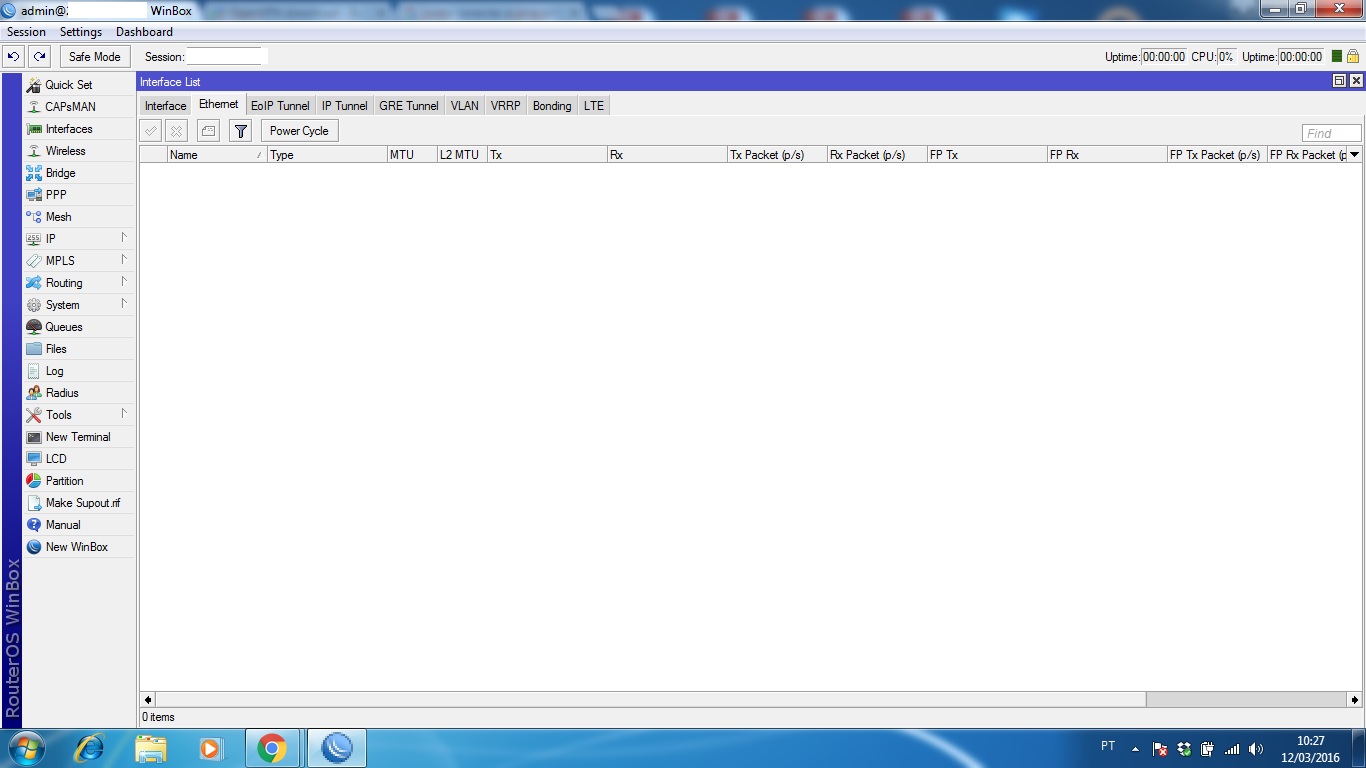This screenshot has height=768, width=1366.
Task: Open the Dashboard menu
Action: point(144,32)
